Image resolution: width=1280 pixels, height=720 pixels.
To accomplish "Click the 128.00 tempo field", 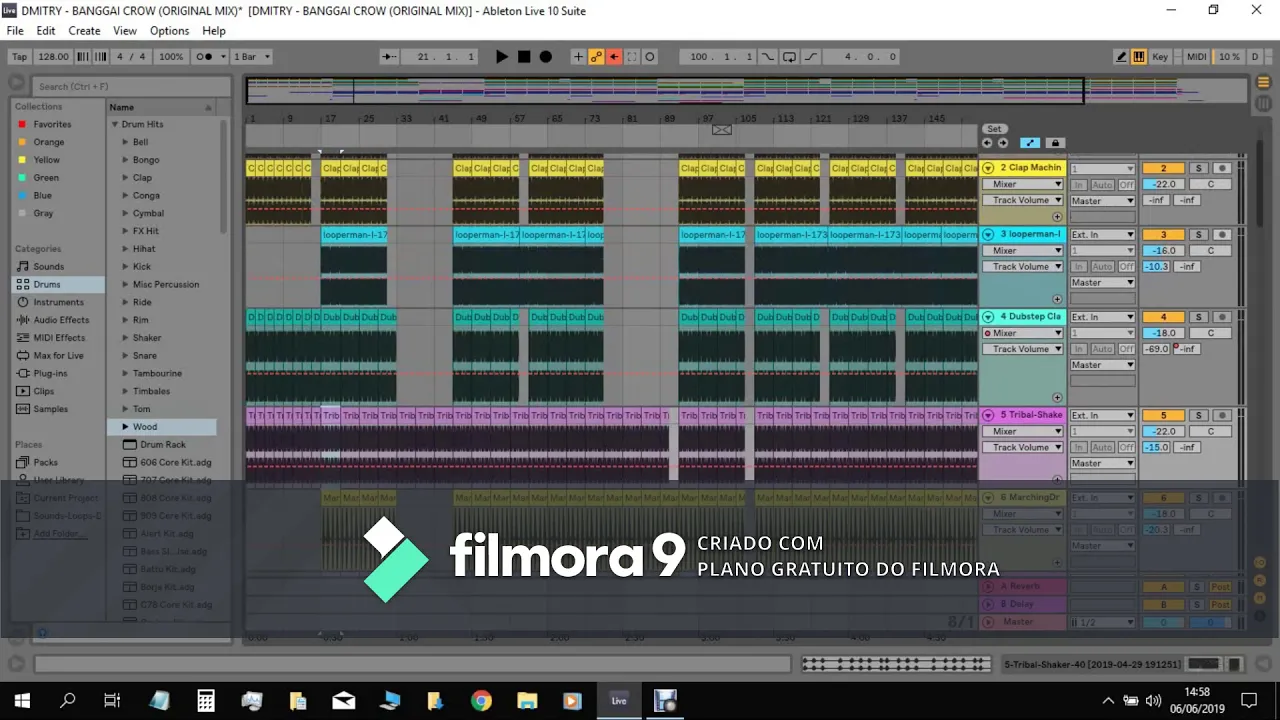I will (x=53, y=57).
